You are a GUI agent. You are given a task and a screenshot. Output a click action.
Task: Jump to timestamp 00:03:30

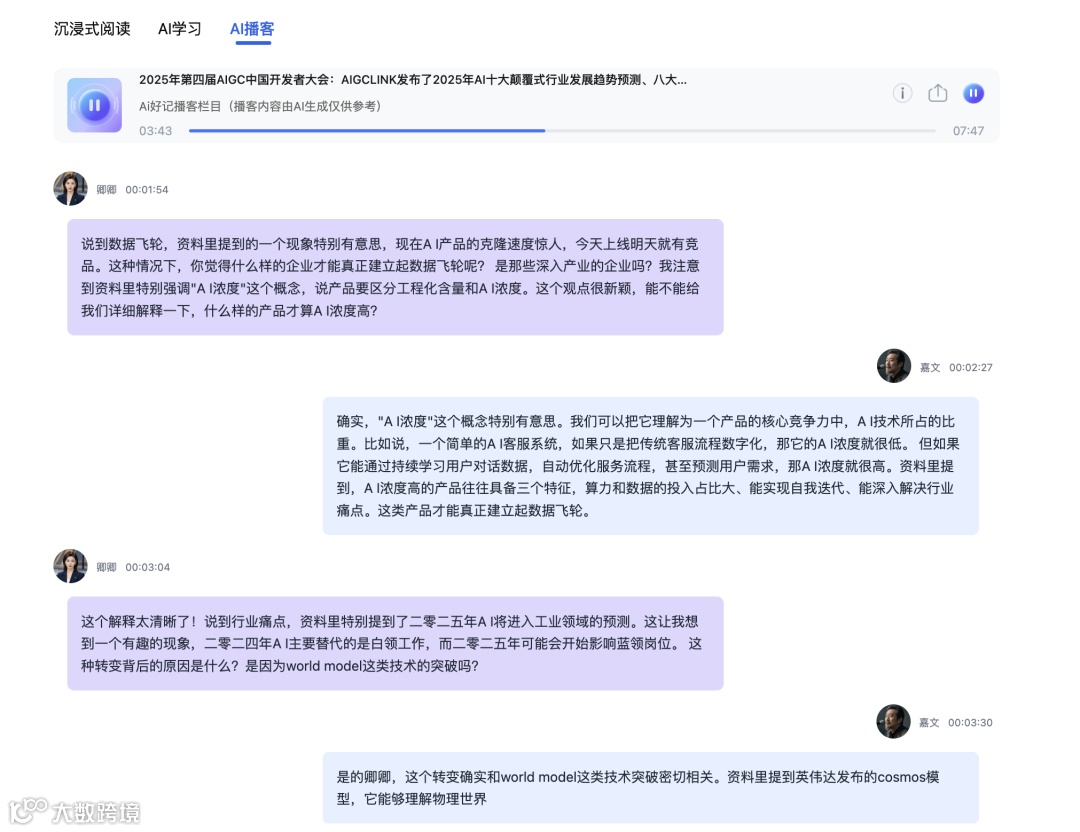click(970, 722)
